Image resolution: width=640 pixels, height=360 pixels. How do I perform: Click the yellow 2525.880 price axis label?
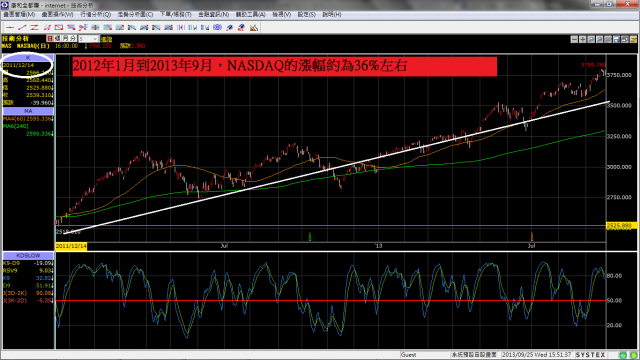(x=622, y=226)
